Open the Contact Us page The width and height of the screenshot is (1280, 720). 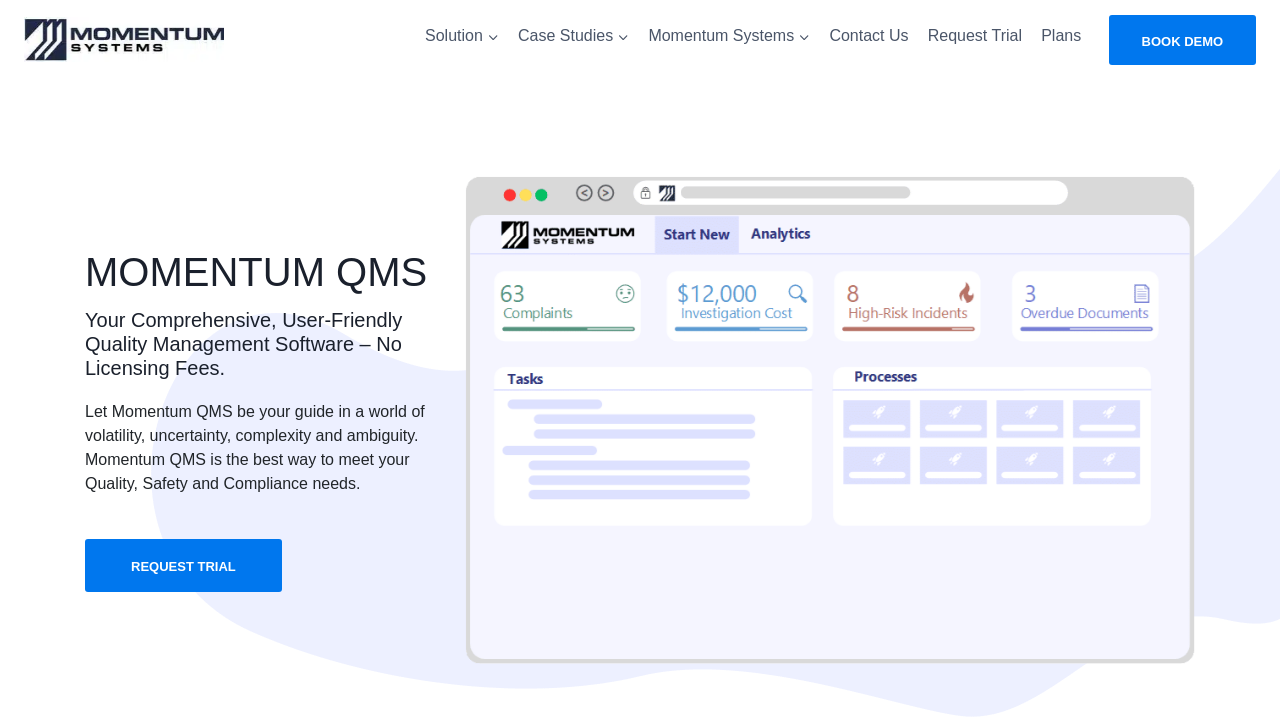pyautogui.click(x=868, y=36)
